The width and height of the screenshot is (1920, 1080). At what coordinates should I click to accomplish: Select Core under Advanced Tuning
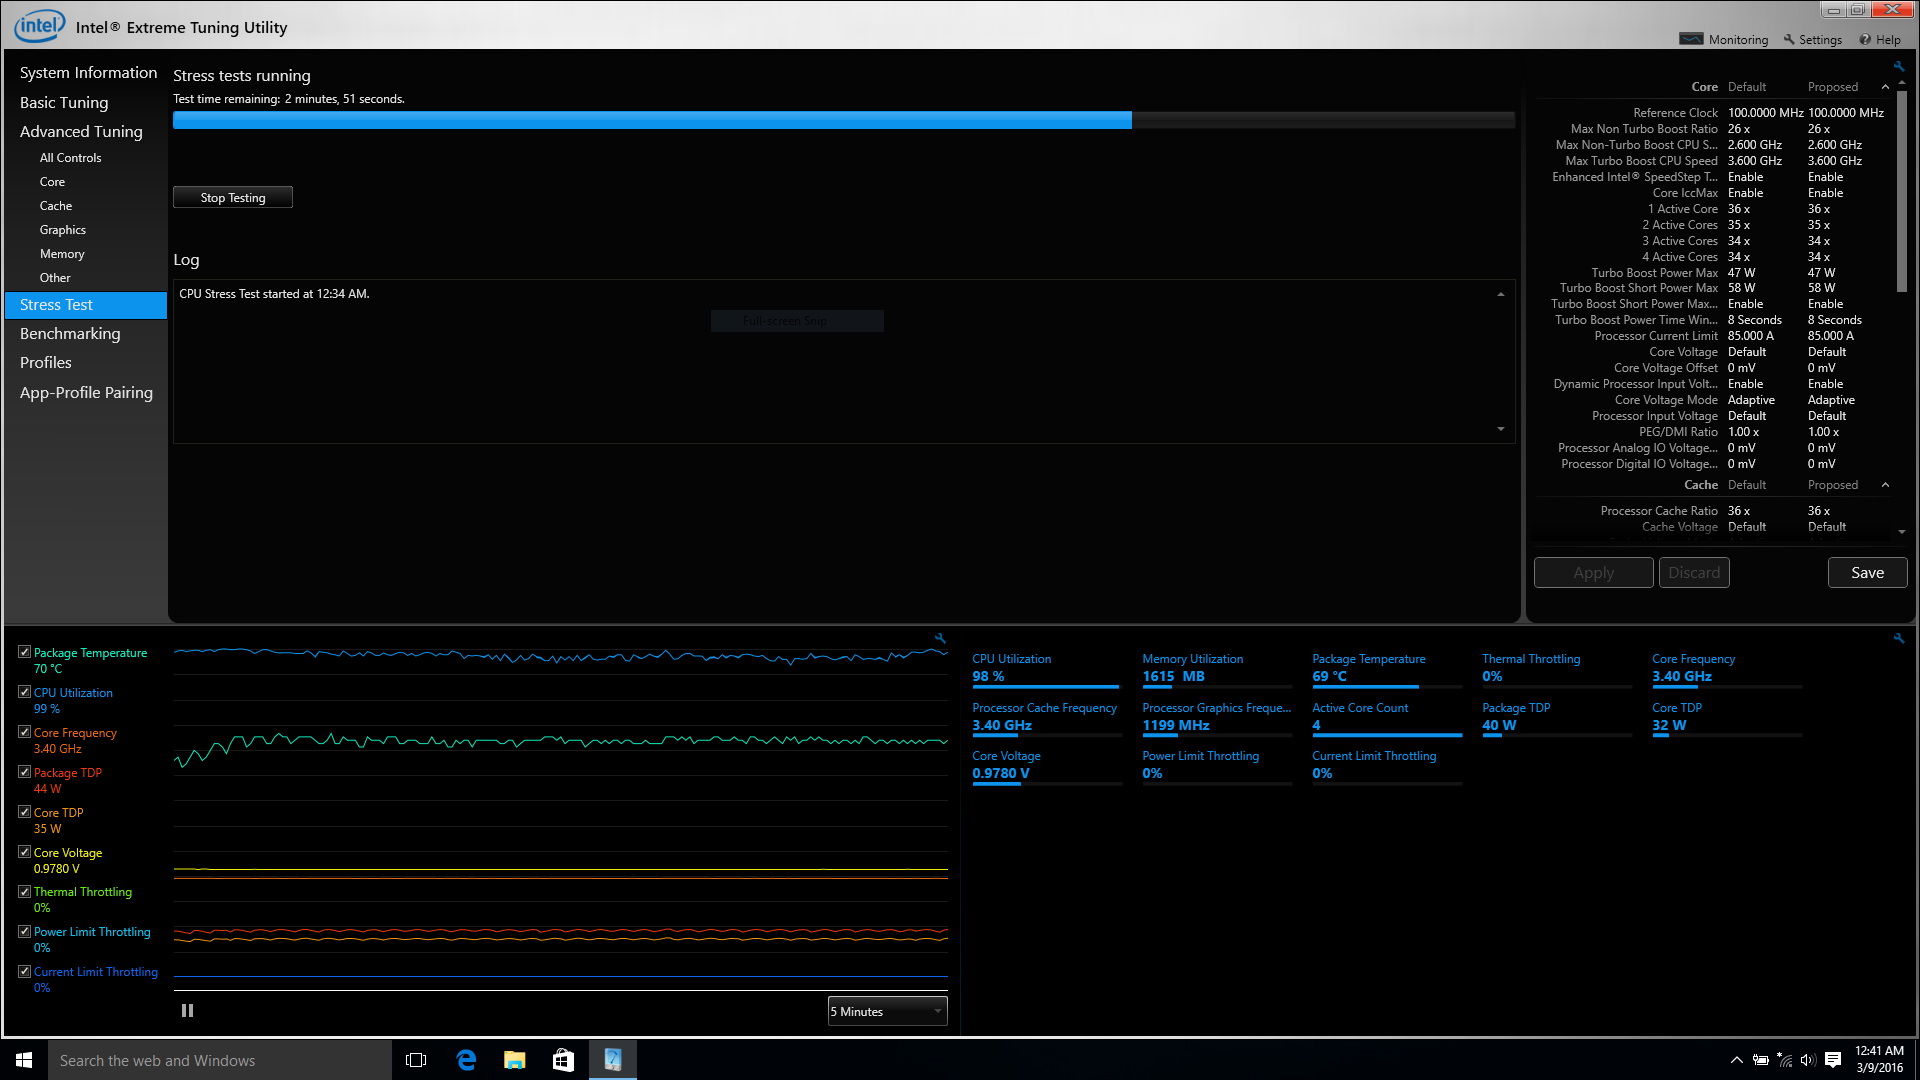click(52, 182)
